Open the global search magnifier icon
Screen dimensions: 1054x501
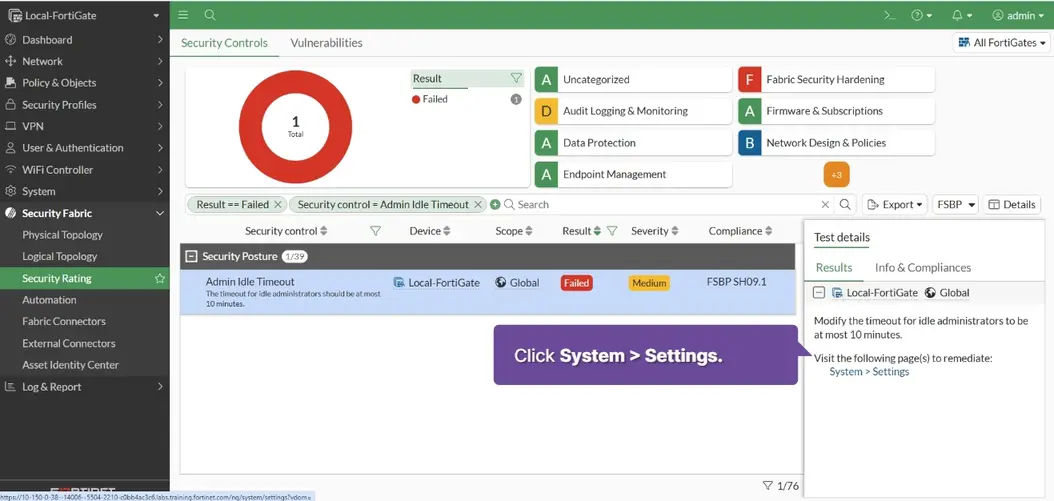pos(210,15)
